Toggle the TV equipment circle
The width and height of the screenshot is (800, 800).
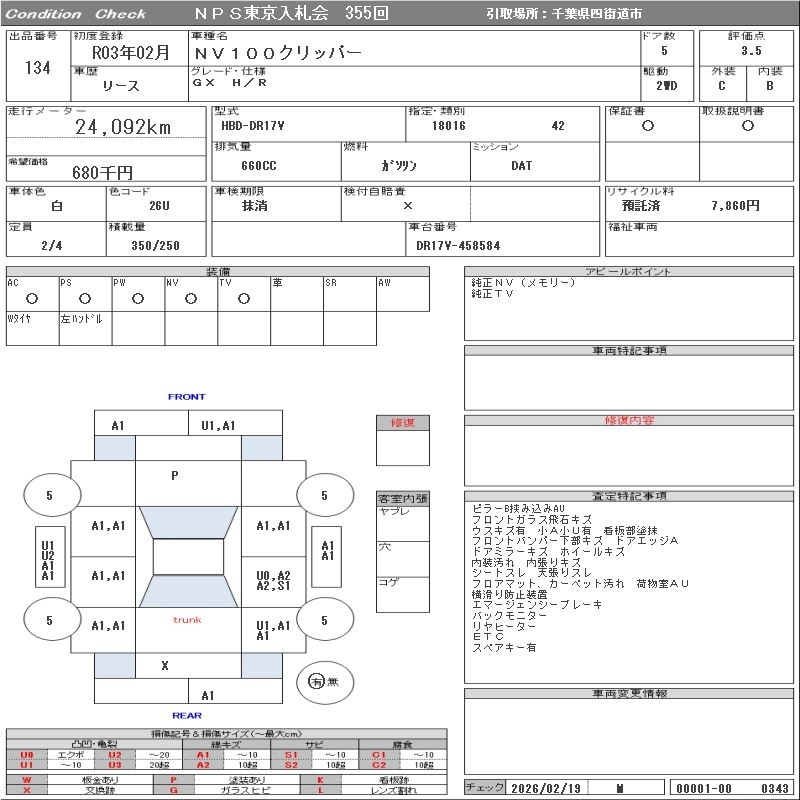coord(242,298)
